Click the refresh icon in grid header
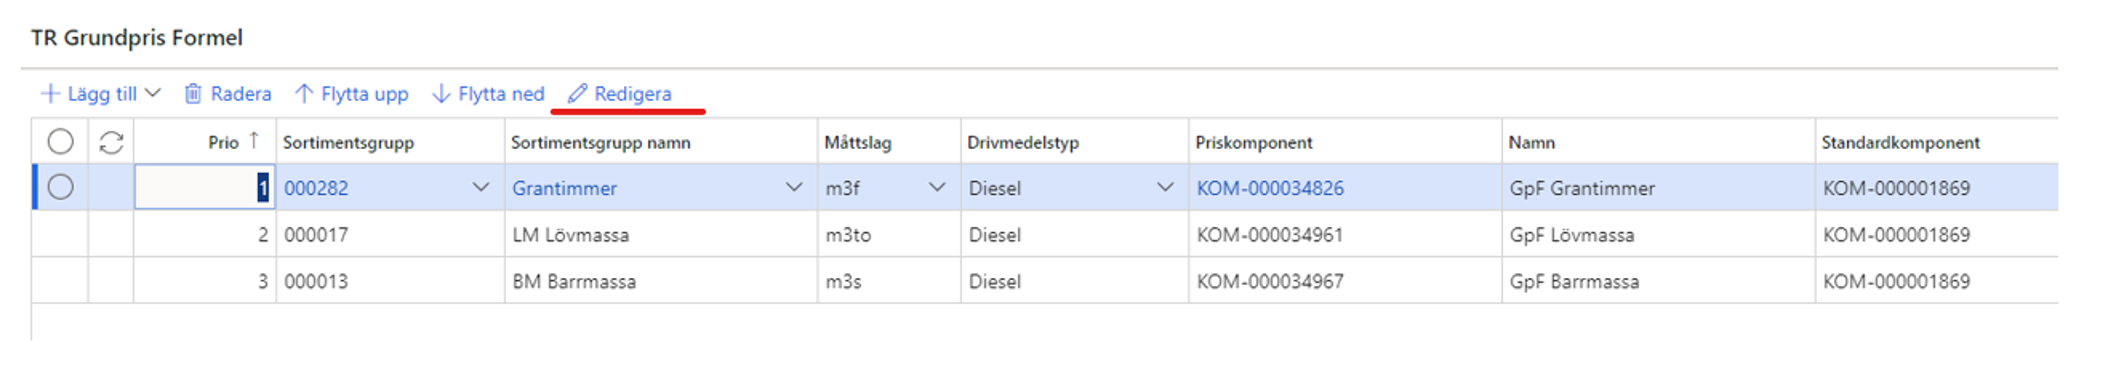Viewport: 2124px width, 380px height. coord(111,143)
